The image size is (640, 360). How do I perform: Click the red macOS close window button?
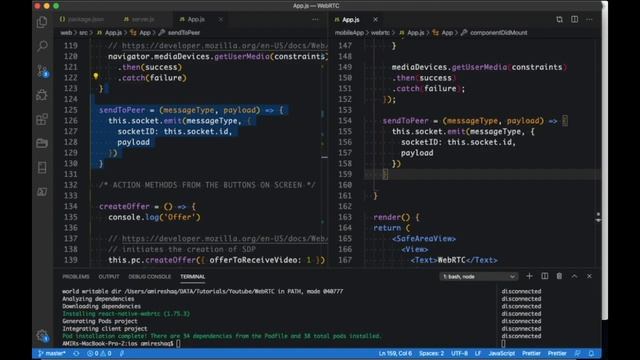(38, 6)
